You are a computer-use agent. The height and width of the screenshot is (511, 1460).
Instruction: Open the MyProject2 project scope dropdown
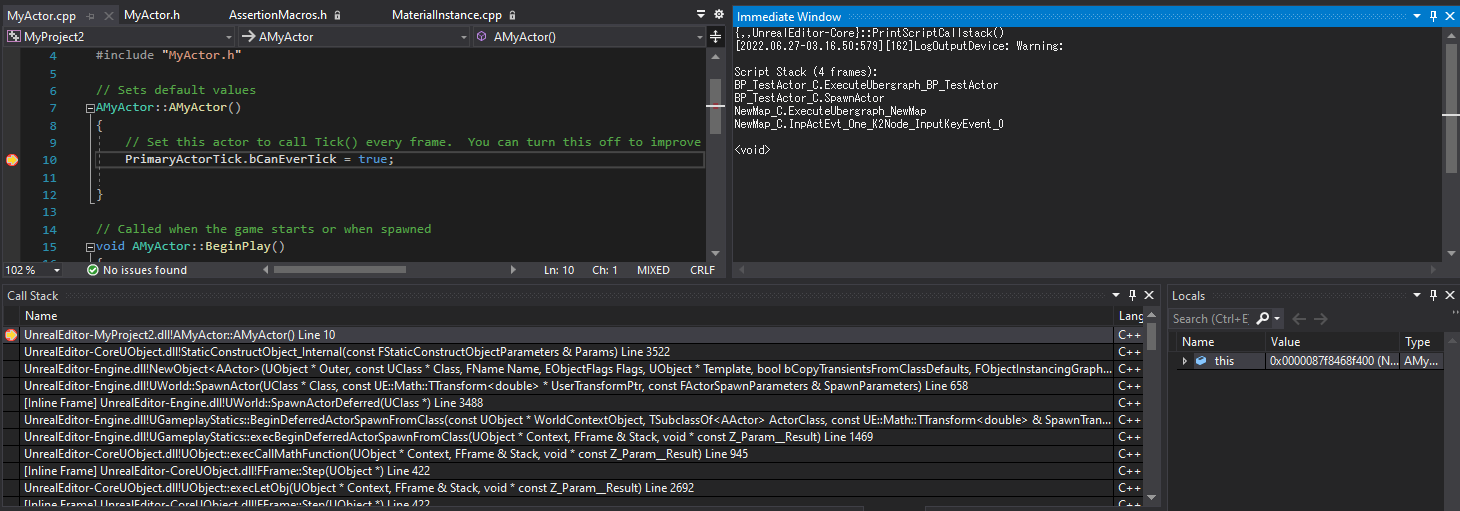(119, 36)
